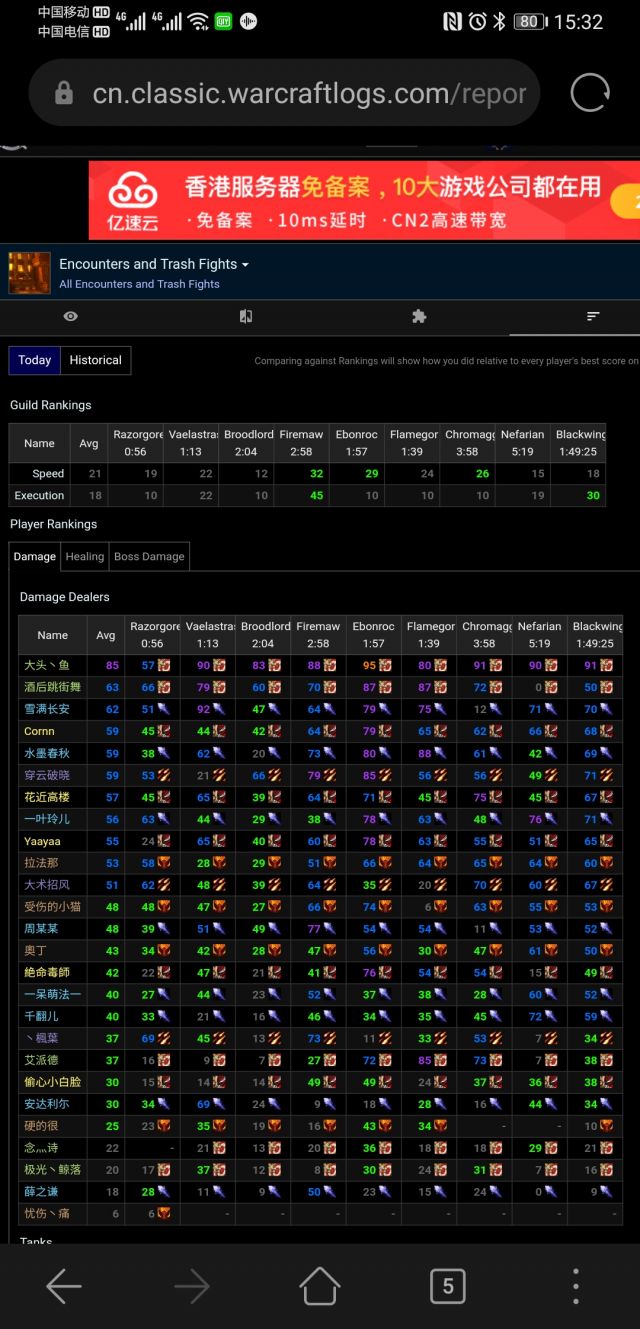
Task: Select the Healing tab
Action: pyautogui.click(x=85, y=556)
